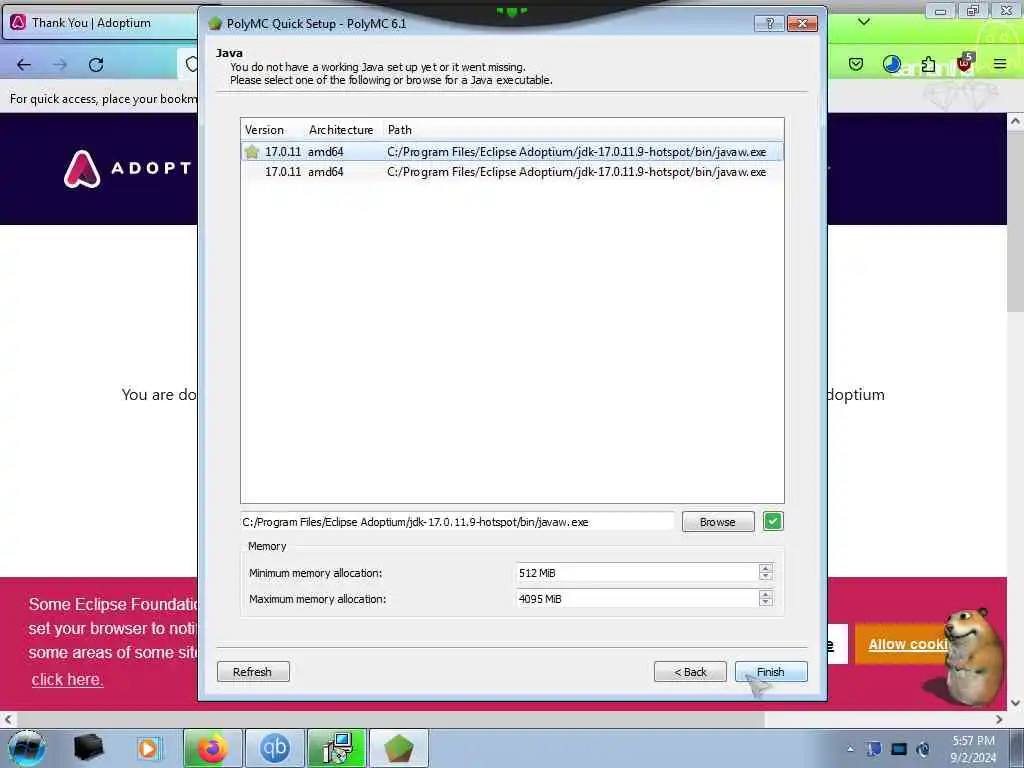The width and height of the screenshot is (1024, 768).
Task: Open the black box taskbar app
Action: click(88, 748)
